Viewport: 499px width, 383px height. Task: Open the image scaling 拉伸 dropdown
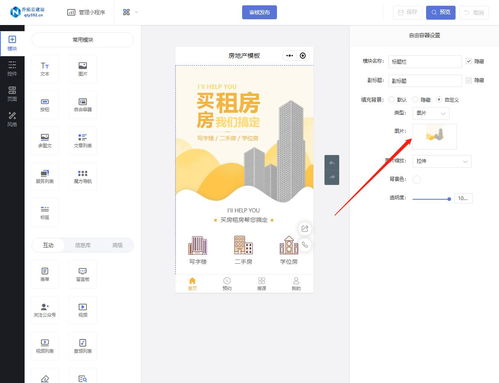coord(442,161)
